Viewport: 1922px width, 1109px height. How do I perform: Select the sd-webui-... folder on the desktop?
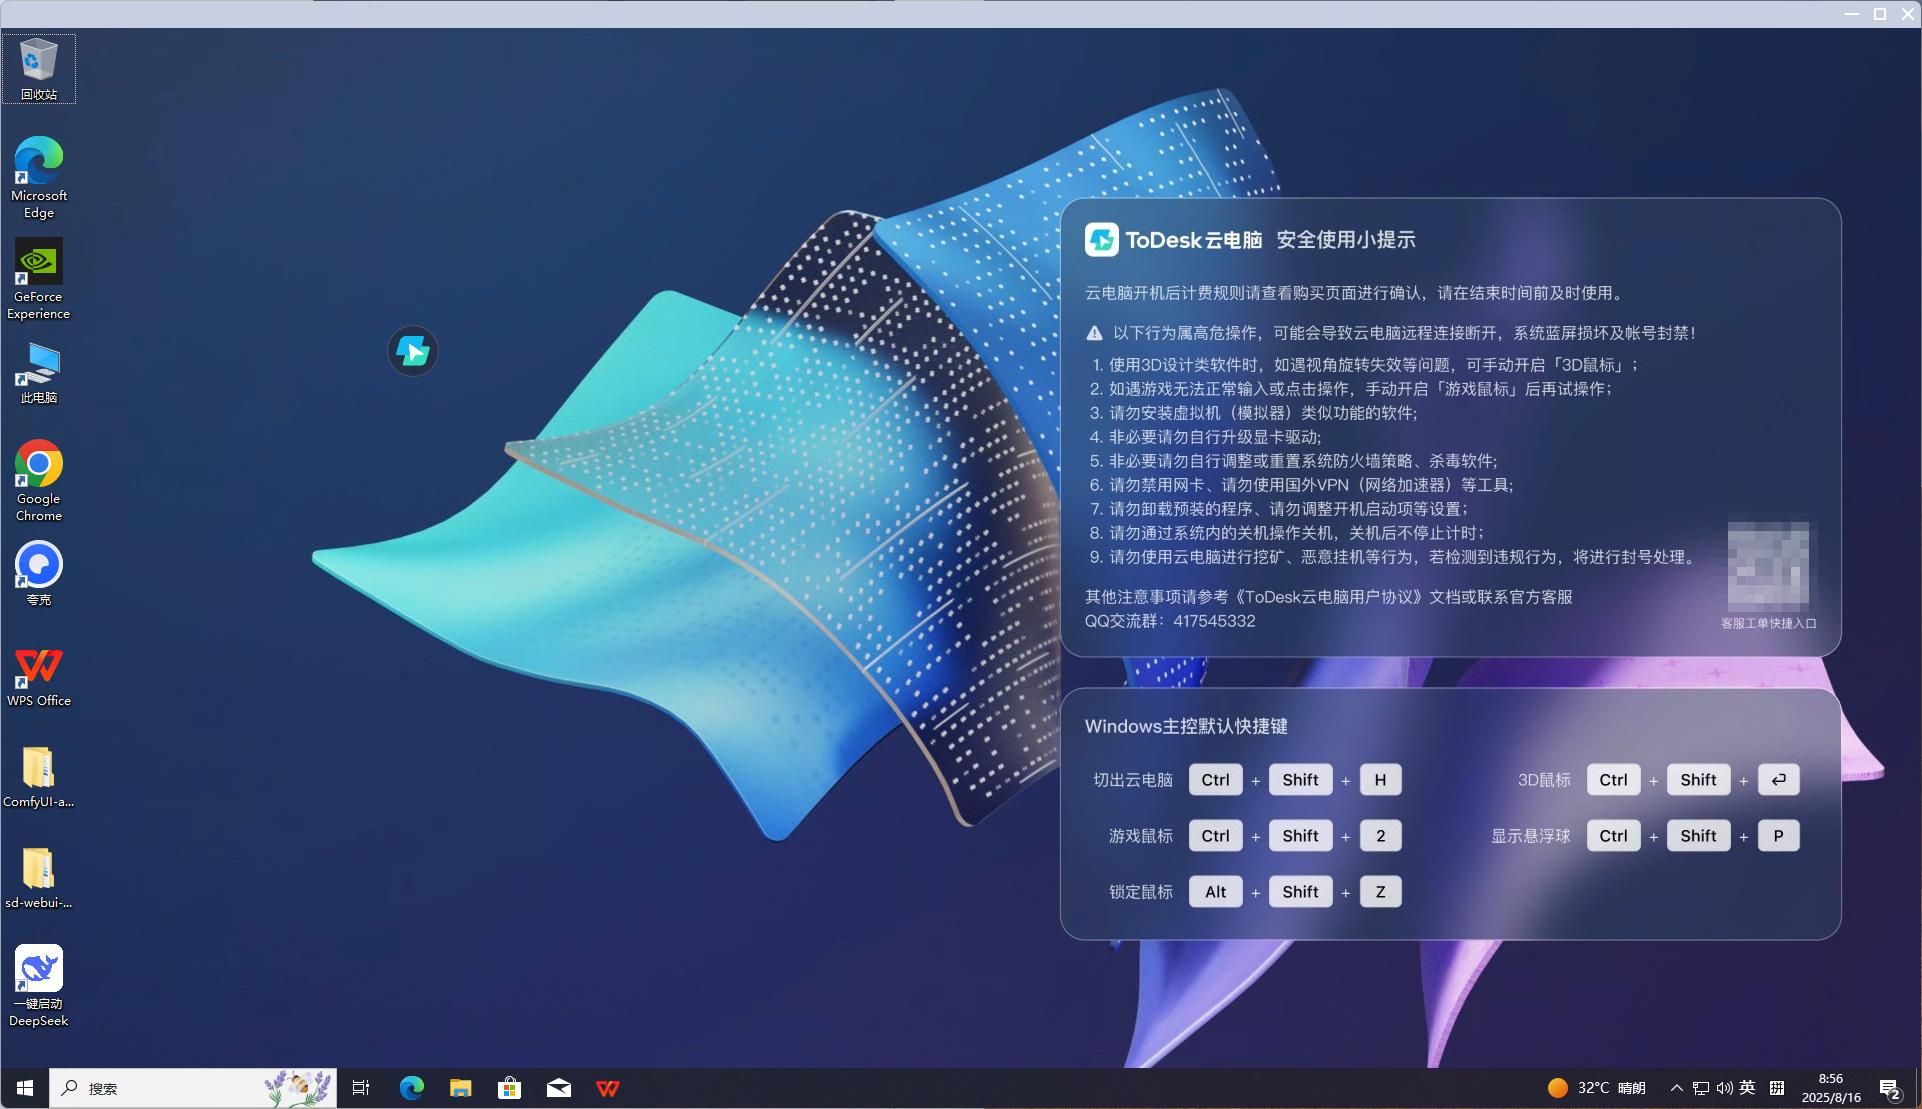pos(39,878)
